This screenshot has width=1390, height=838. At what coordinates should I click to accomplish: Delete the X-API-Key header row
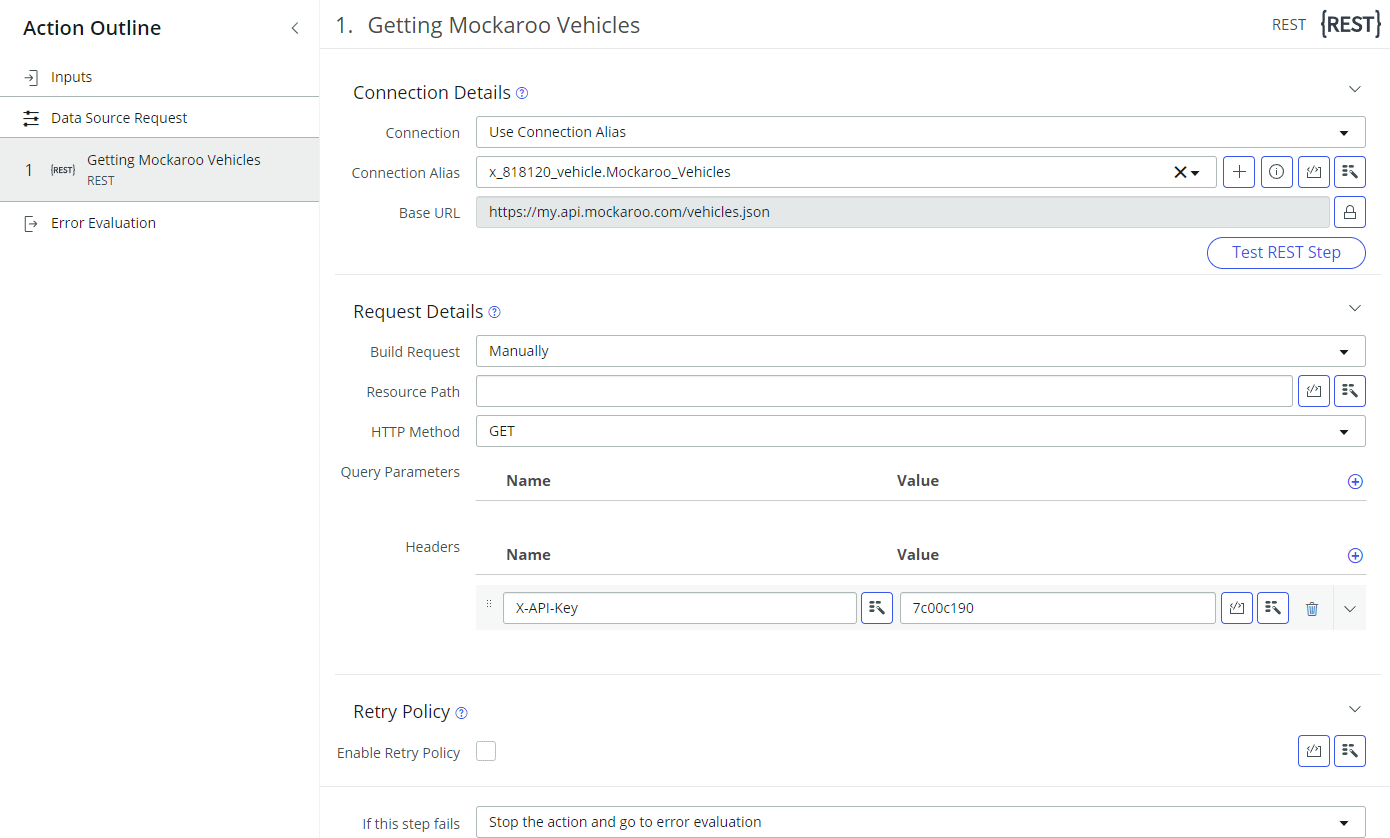click(x=1312, y=607)
